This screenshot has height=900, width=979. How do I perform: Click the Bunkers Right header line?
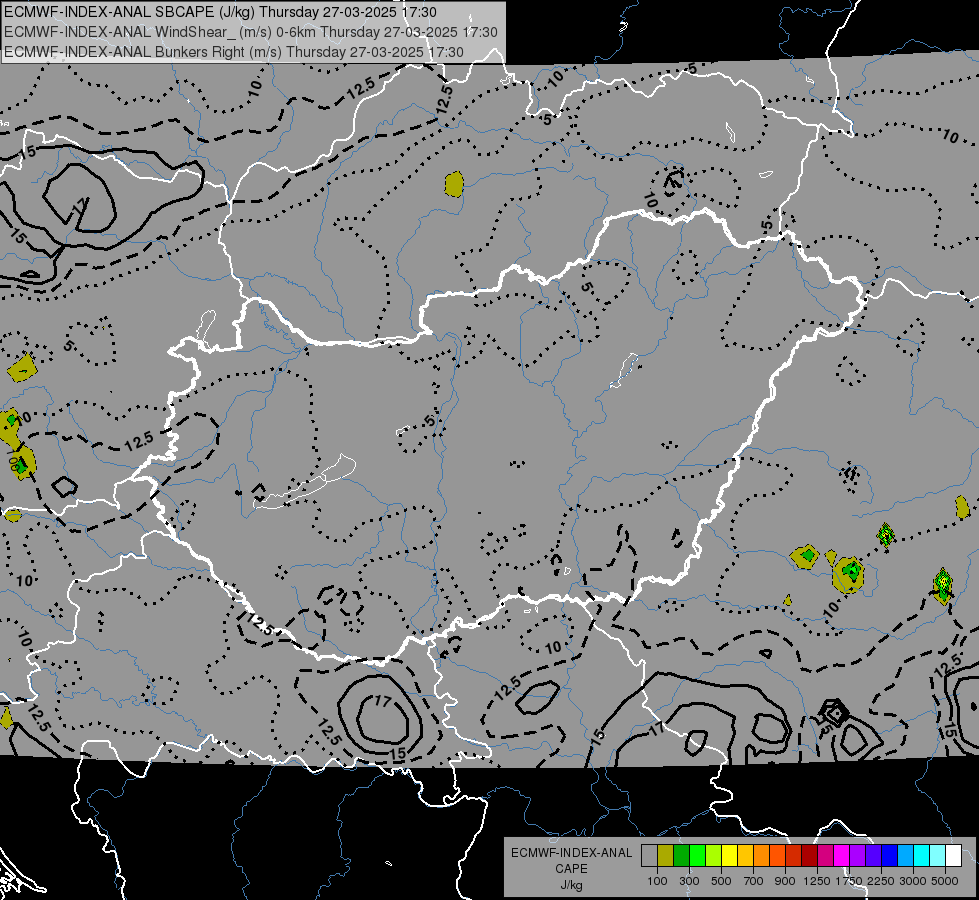pos(234,52)
